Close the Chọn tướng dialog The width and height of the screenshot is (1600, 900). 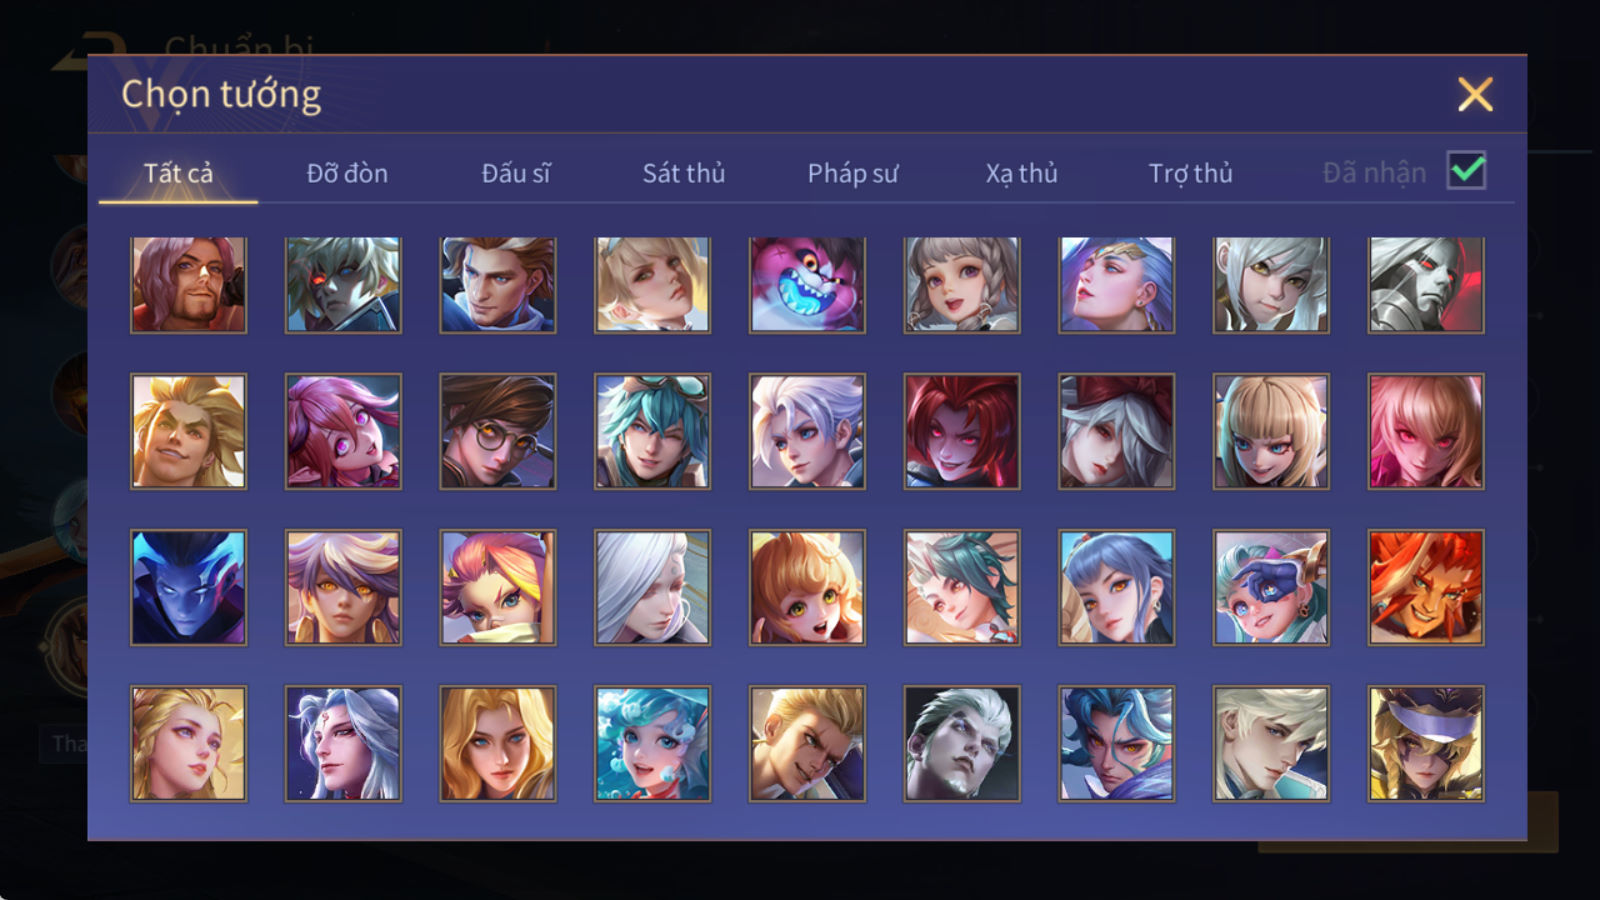pyautogui.click(x=1475, y=95)
